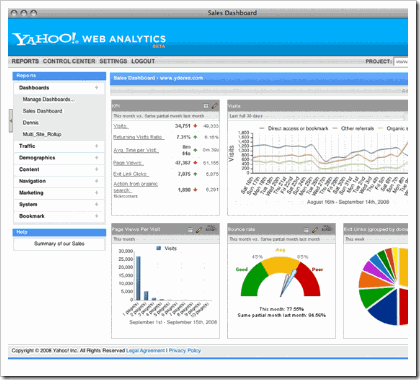420x380 pixels.
Task: Open the Control Center menu
Action: 69,61
